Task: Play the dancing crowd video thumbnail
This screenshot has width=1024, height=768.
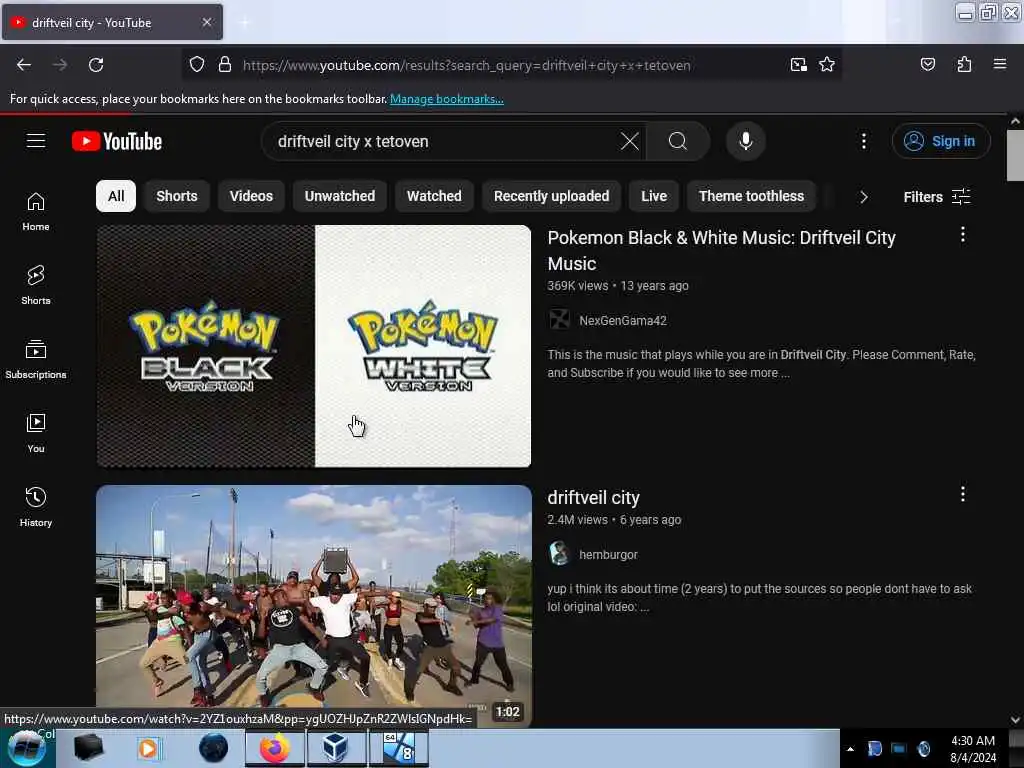Action: [313, 604]
